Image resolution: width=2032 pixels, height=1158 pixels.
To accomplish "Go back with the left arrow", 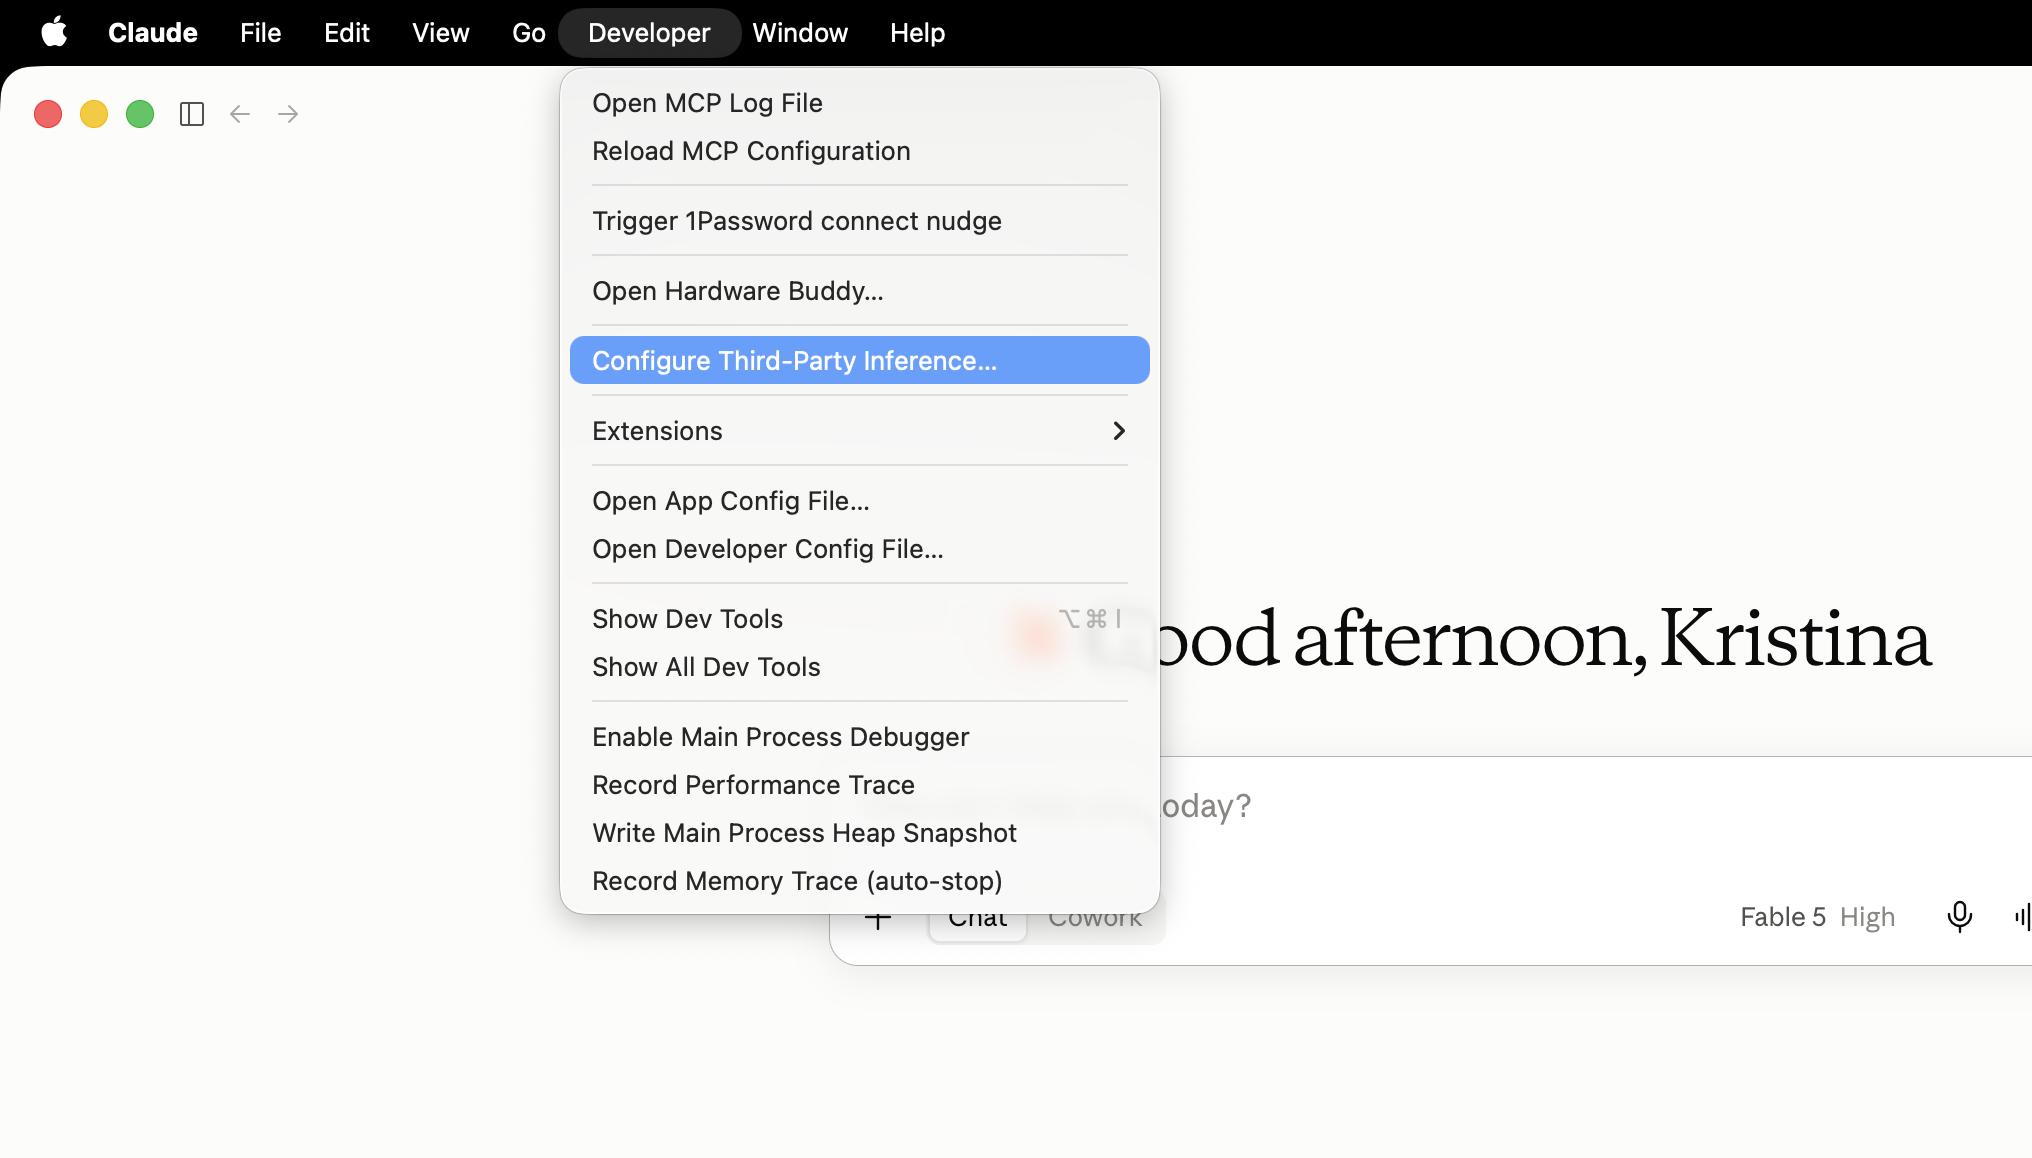I will [x=240, y=114].
